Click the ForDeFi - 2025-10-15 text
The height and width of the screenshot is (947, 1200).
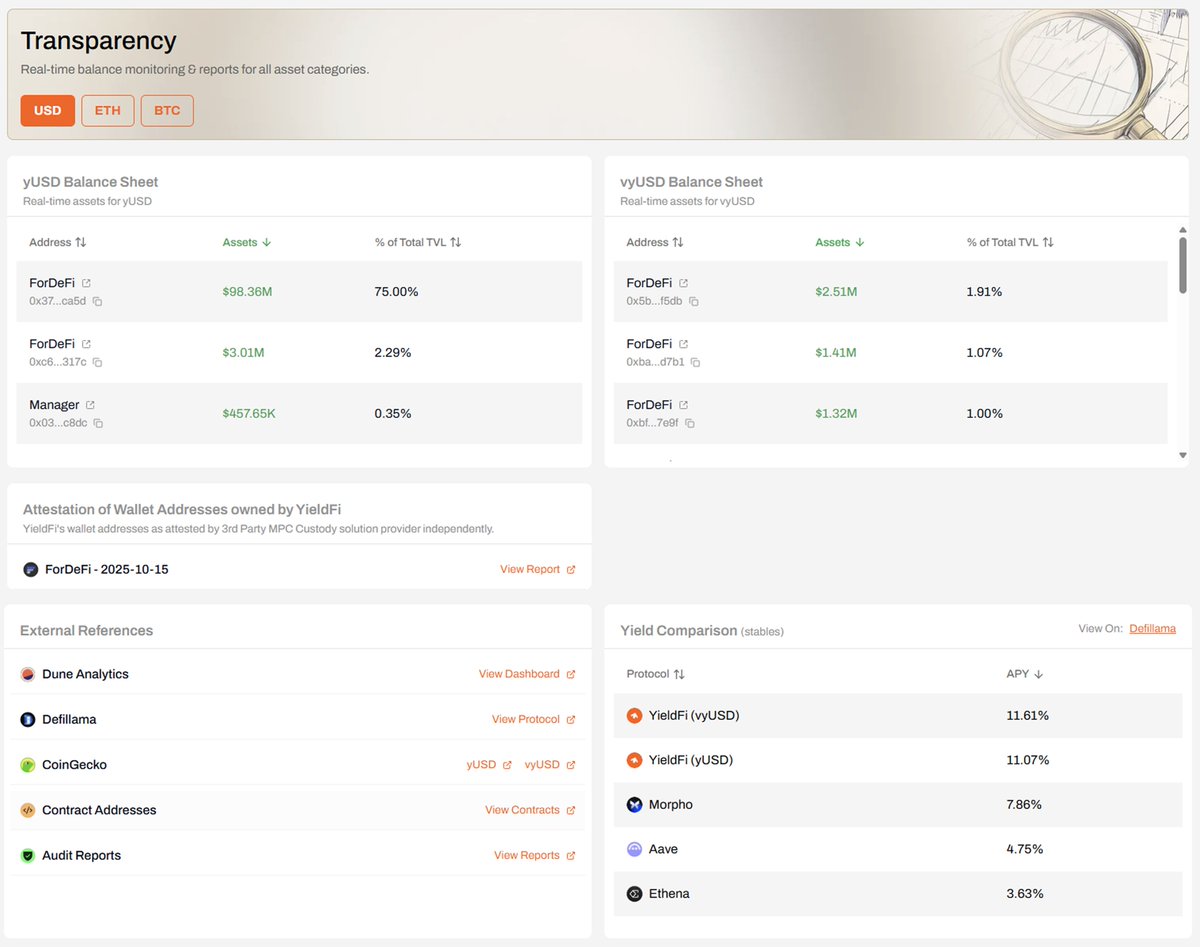pos(107,569)
